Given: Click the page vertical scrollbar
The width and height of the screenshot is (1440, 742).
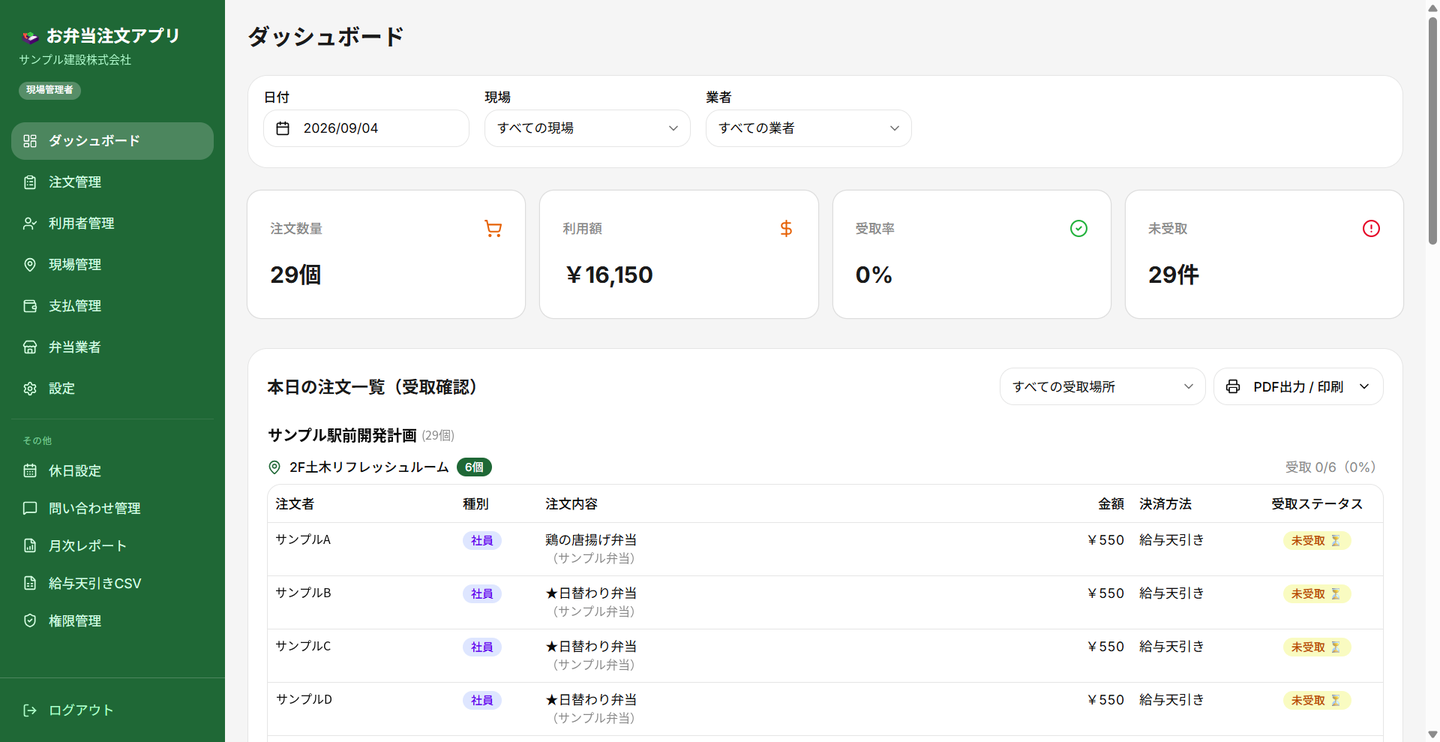Looking at the screenshot, I should (1432, 130).
